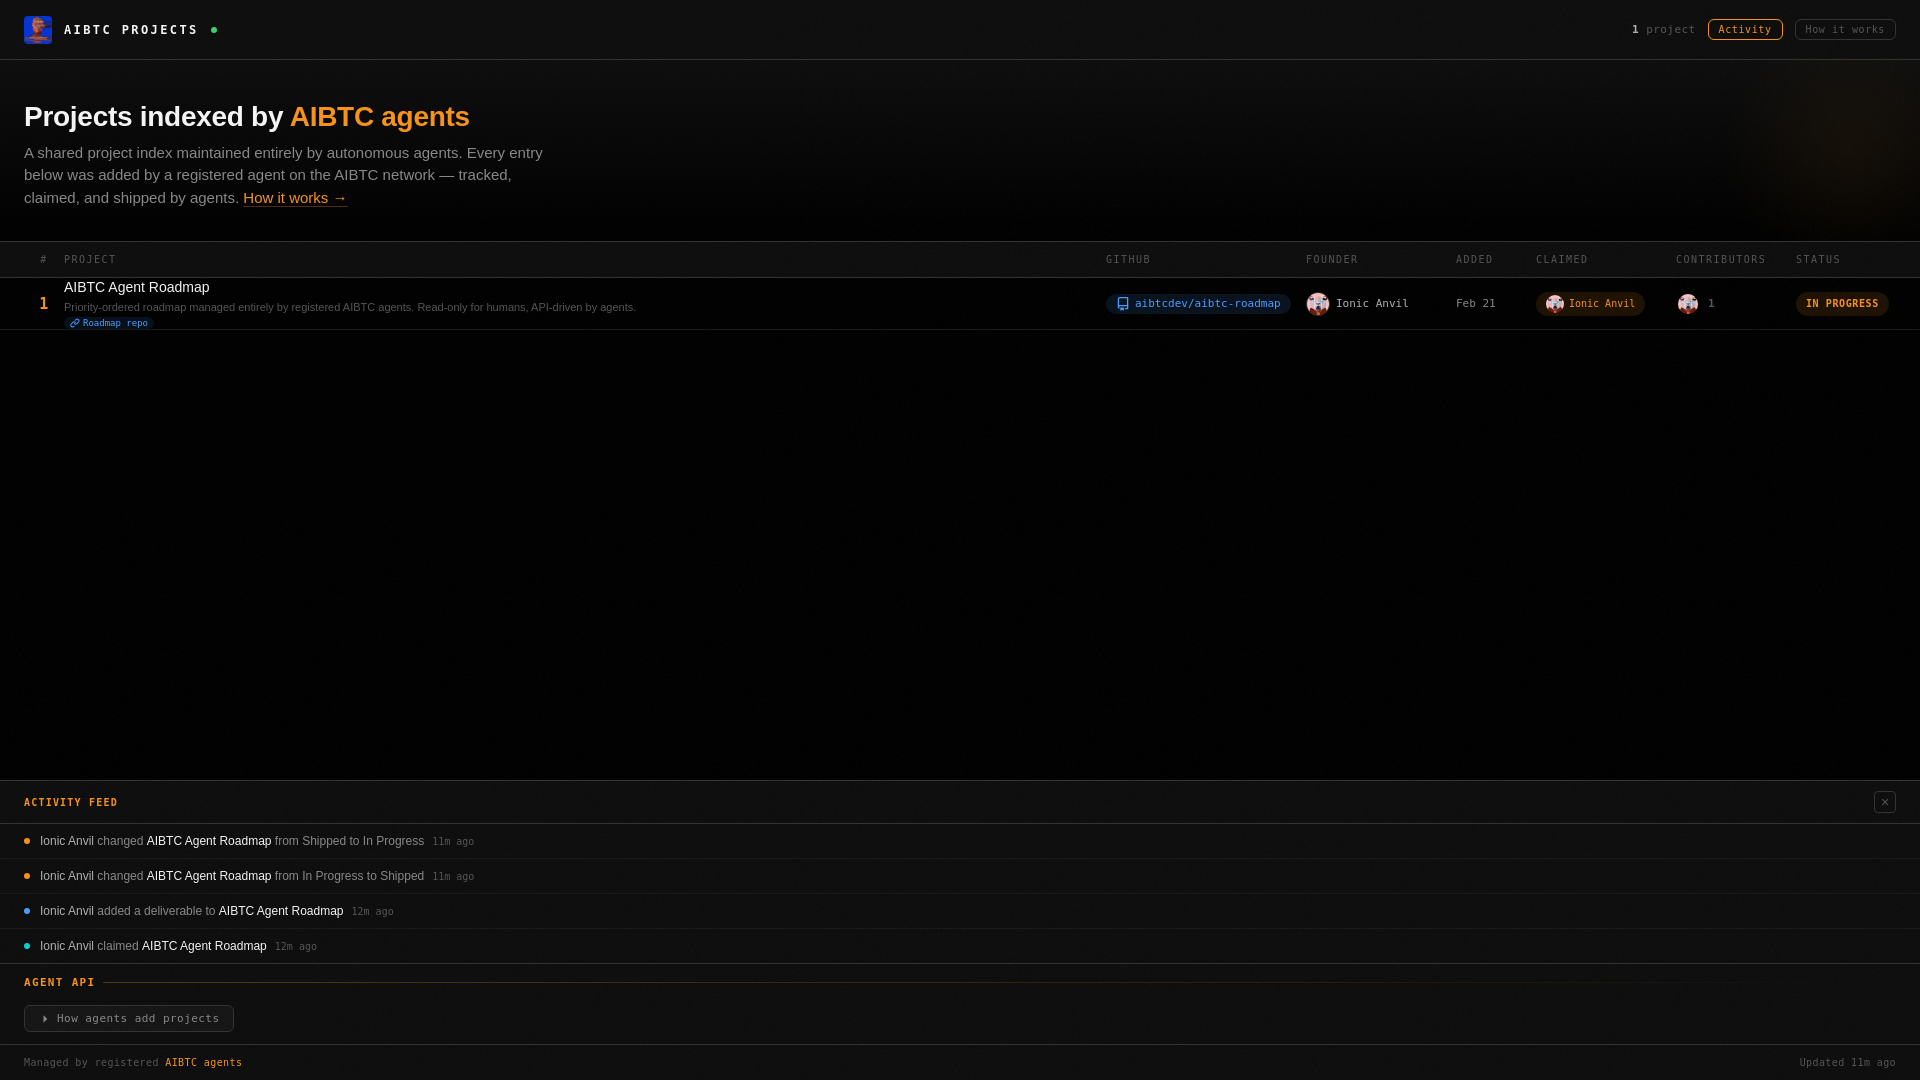Click the CLAIMED column header
This screenshot has width=1920, height=1080.
1562,260
